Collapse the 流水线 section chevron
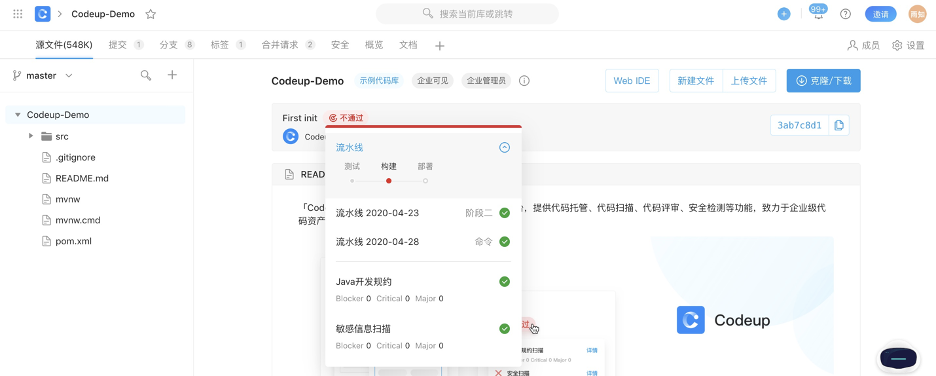Viewport: 936px width, 376px height. click(504, 147)
